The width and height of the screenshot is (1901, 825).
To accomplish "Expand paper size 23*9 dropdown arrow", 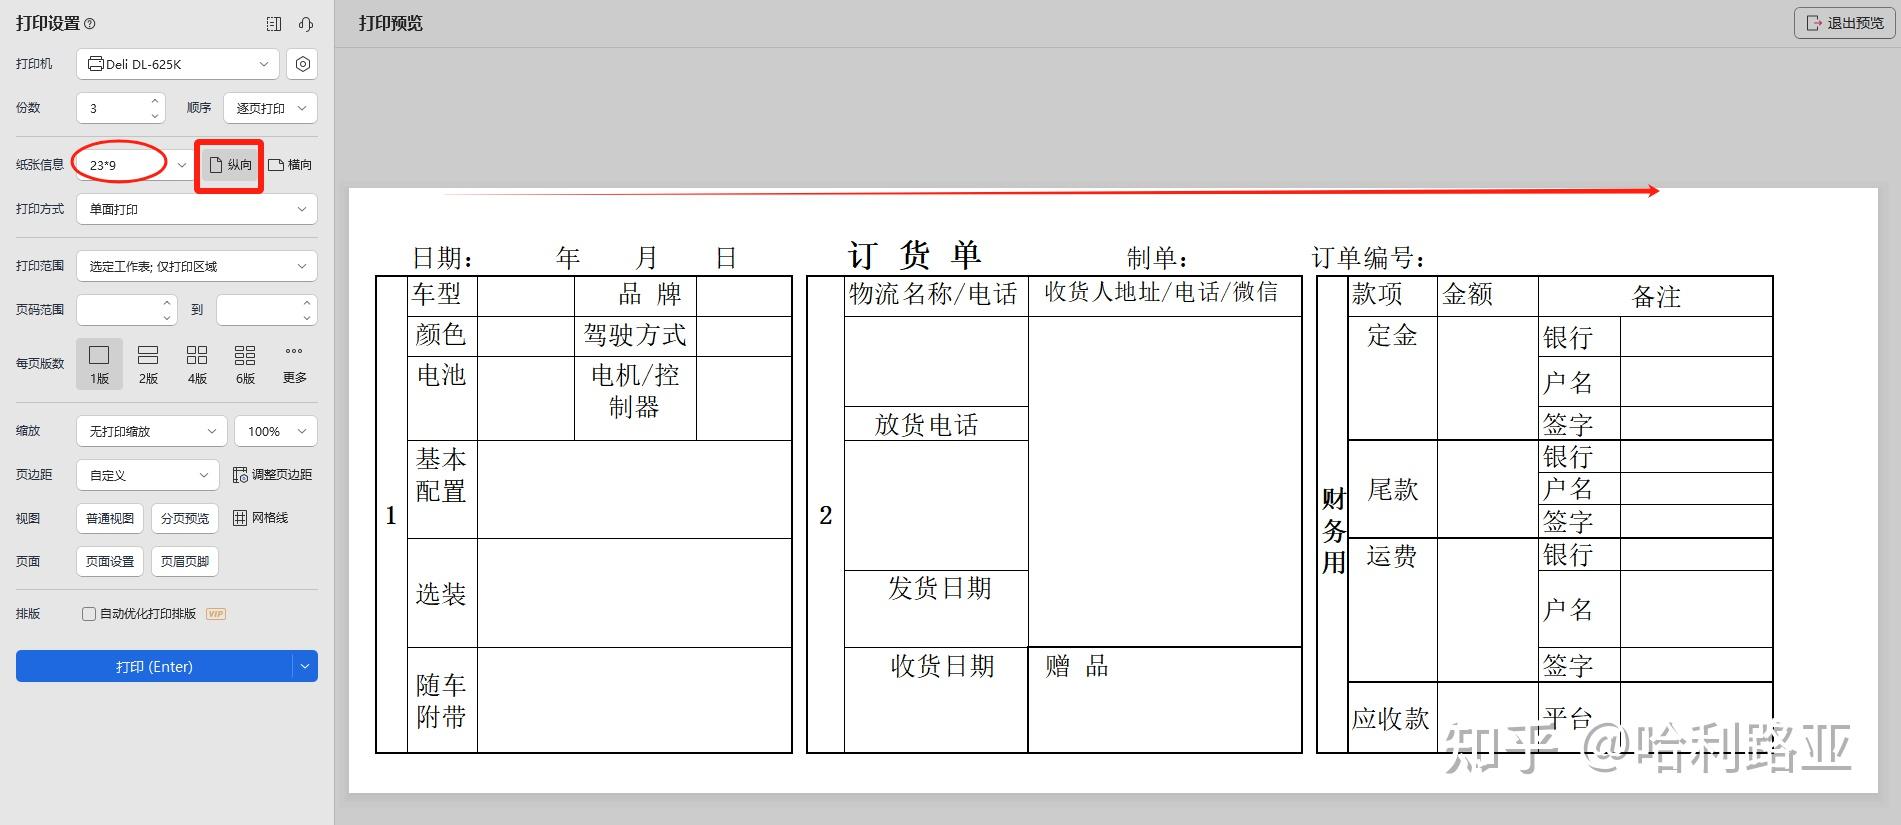I will click(x=182, y=165).
